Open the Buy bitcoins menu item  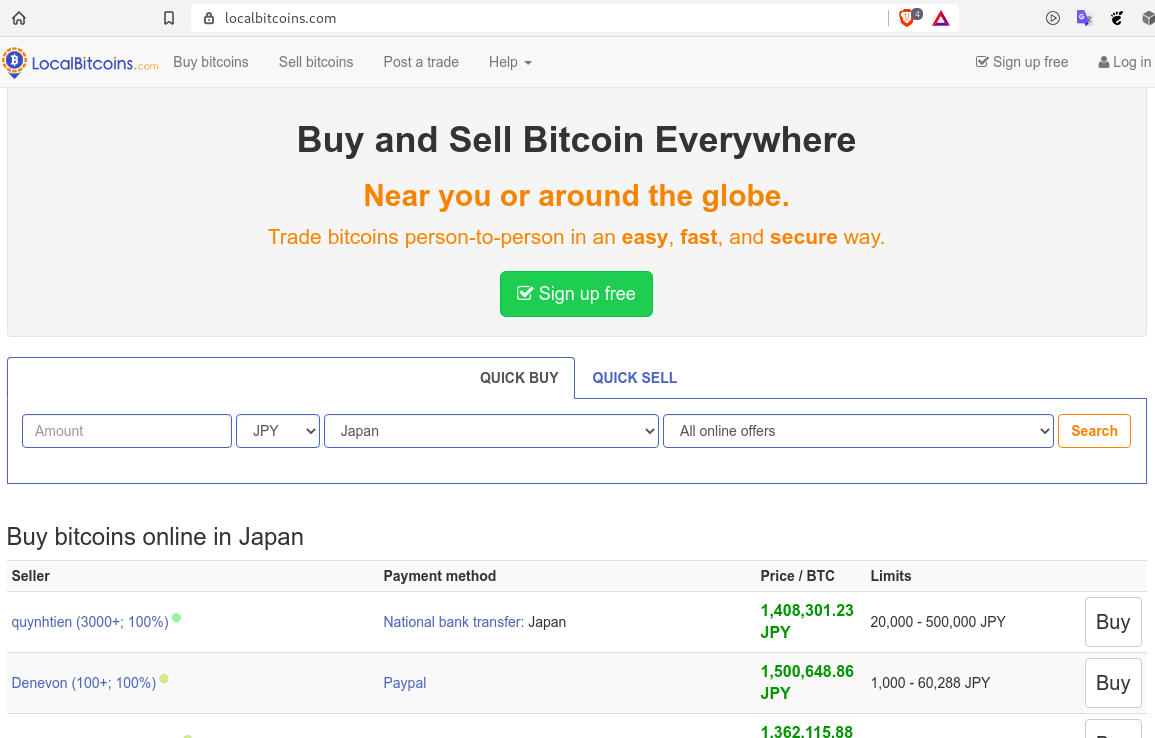click(x=211, y=62)
